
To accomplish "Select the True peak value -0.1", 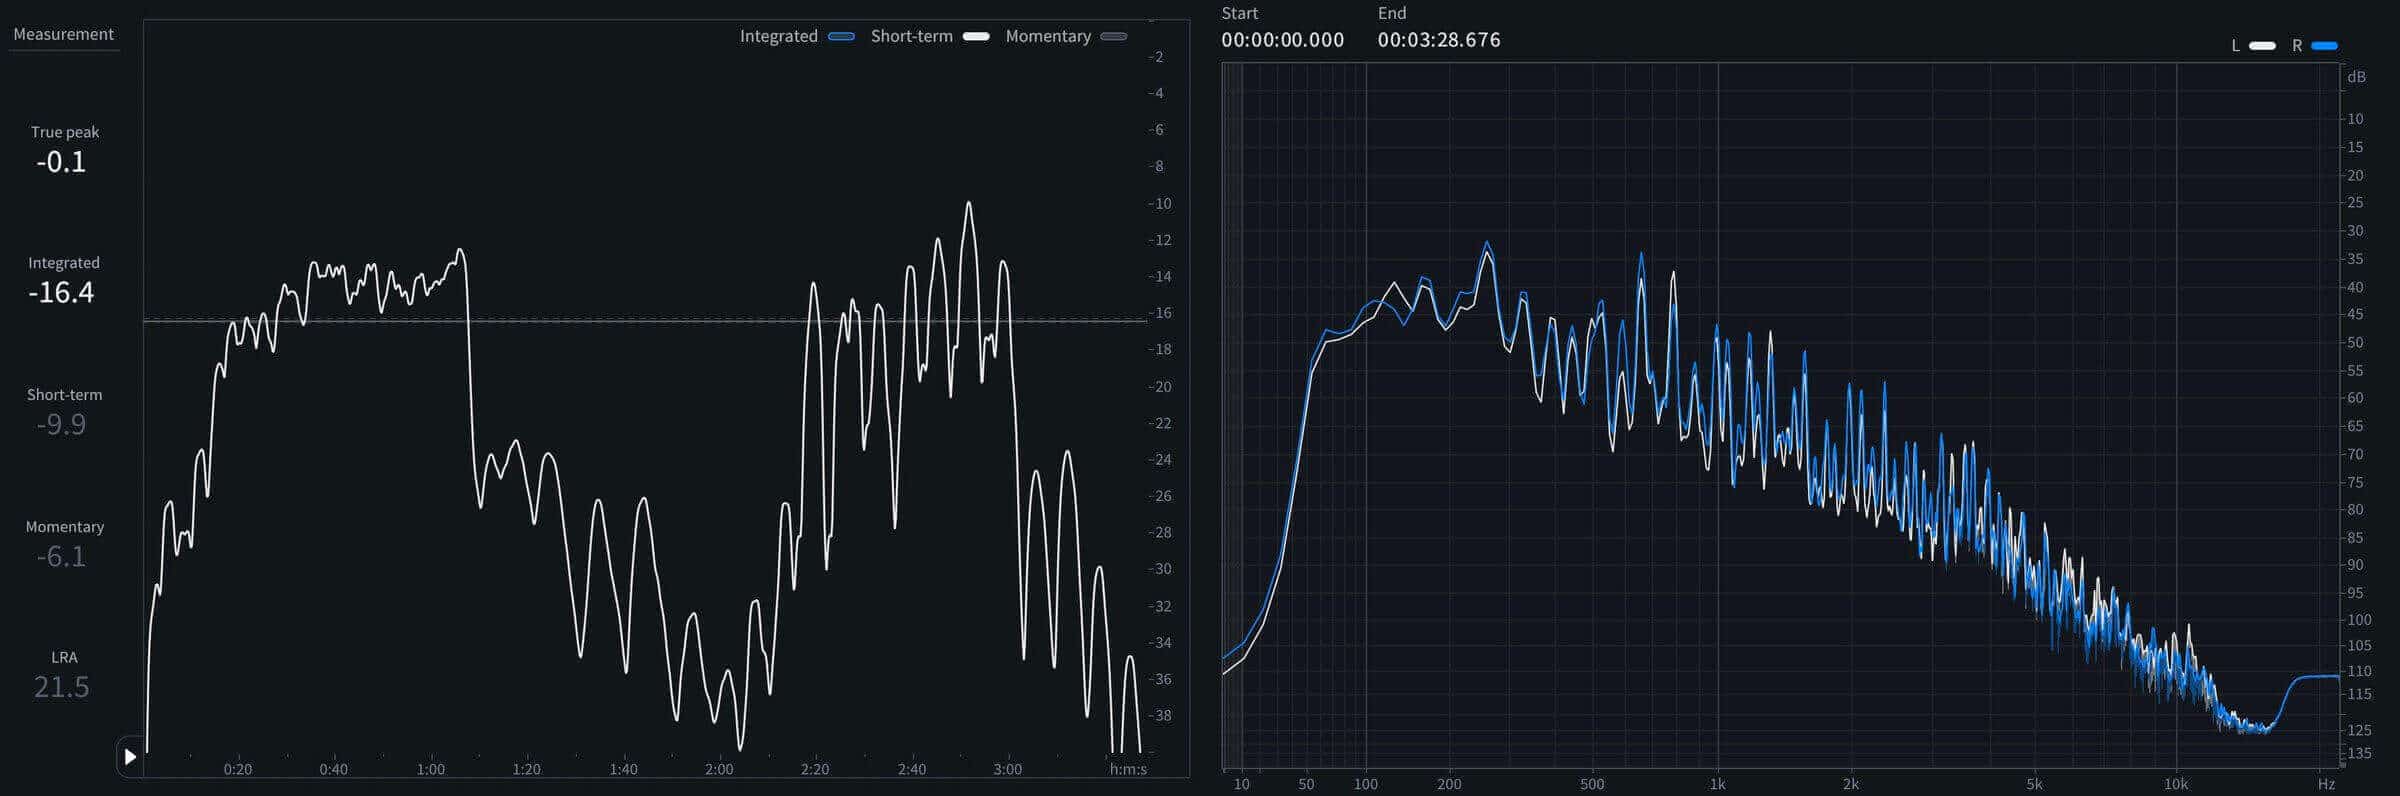I will [x=61, y=162].
